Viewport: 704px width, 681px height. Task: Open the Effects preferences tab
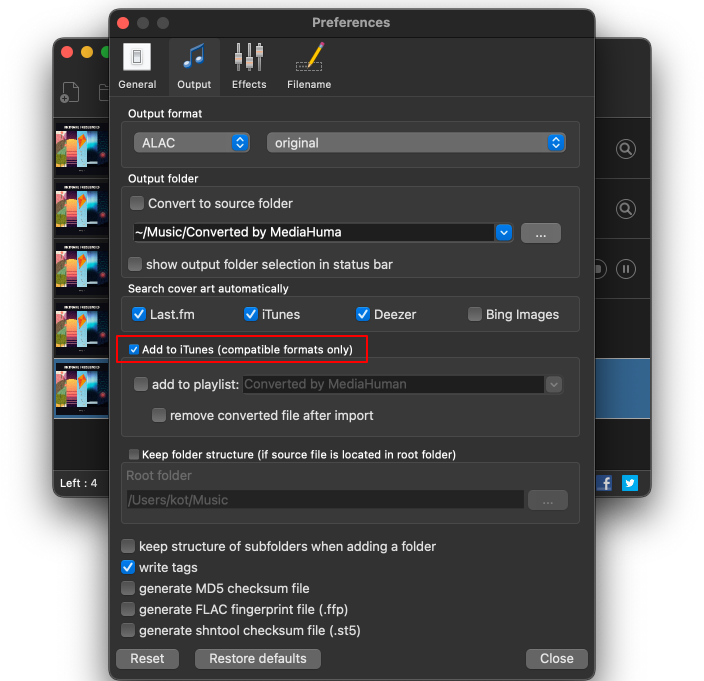[x=249, y=66]
